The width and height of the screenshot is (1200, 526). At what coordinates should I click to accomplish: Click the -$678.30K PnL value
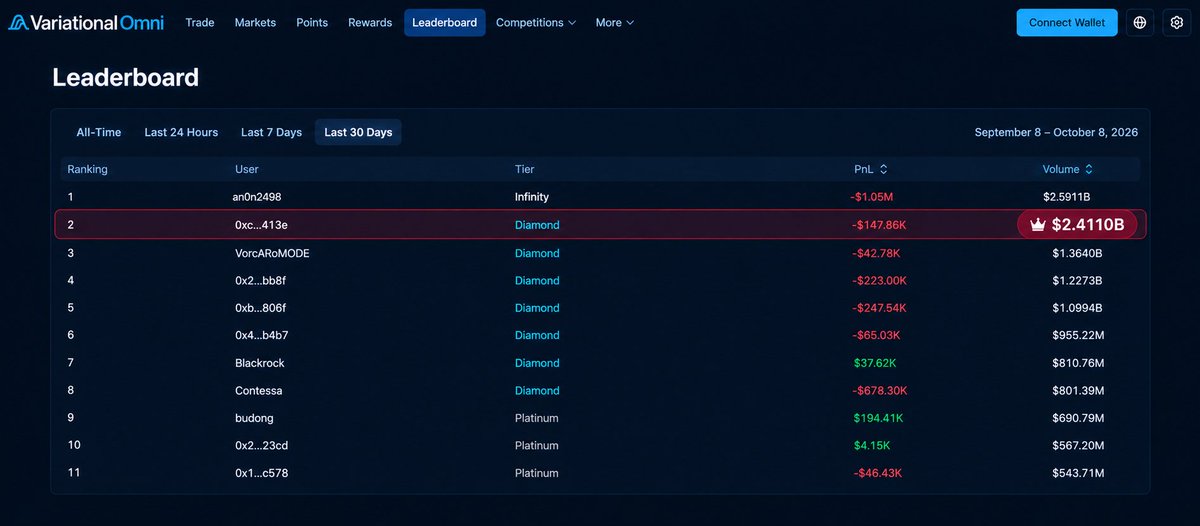click(x=879, y=390)
